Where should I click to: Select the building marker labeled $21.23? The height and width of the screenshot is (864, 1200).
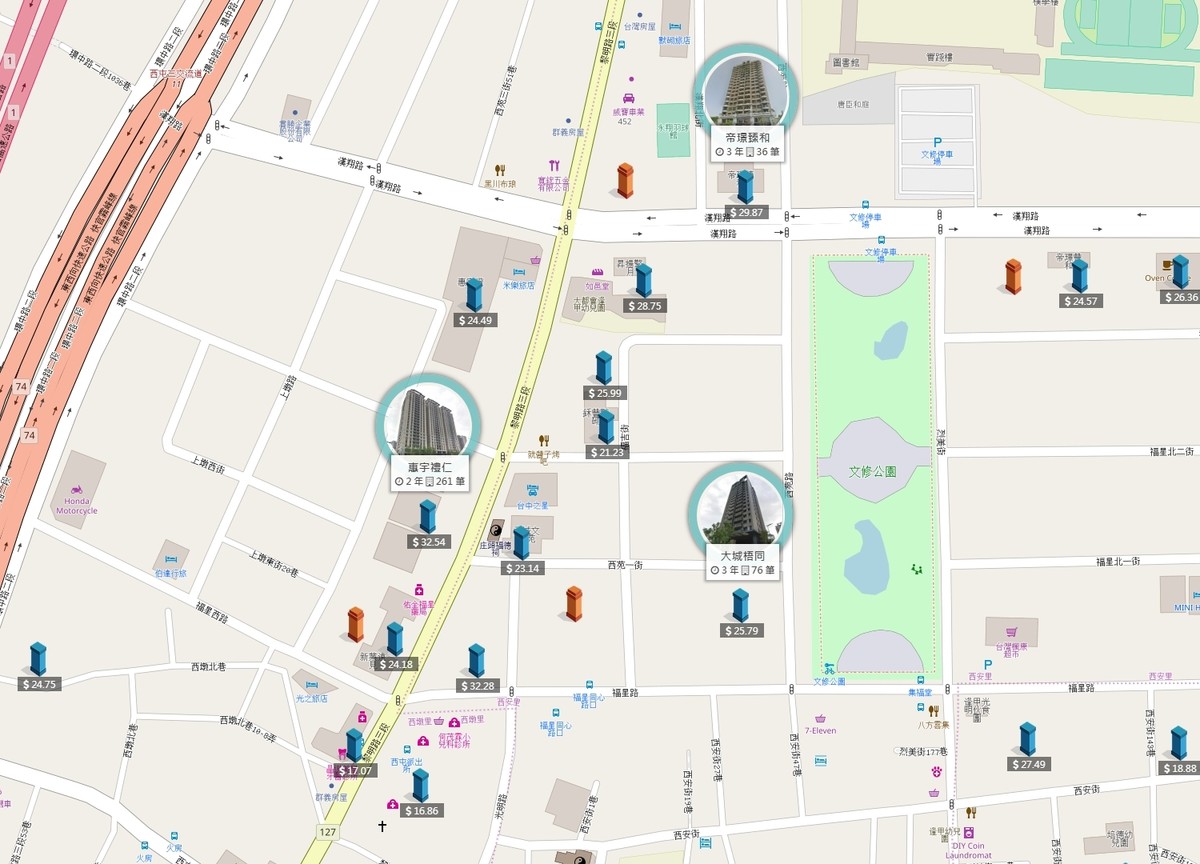click(605, 427)
